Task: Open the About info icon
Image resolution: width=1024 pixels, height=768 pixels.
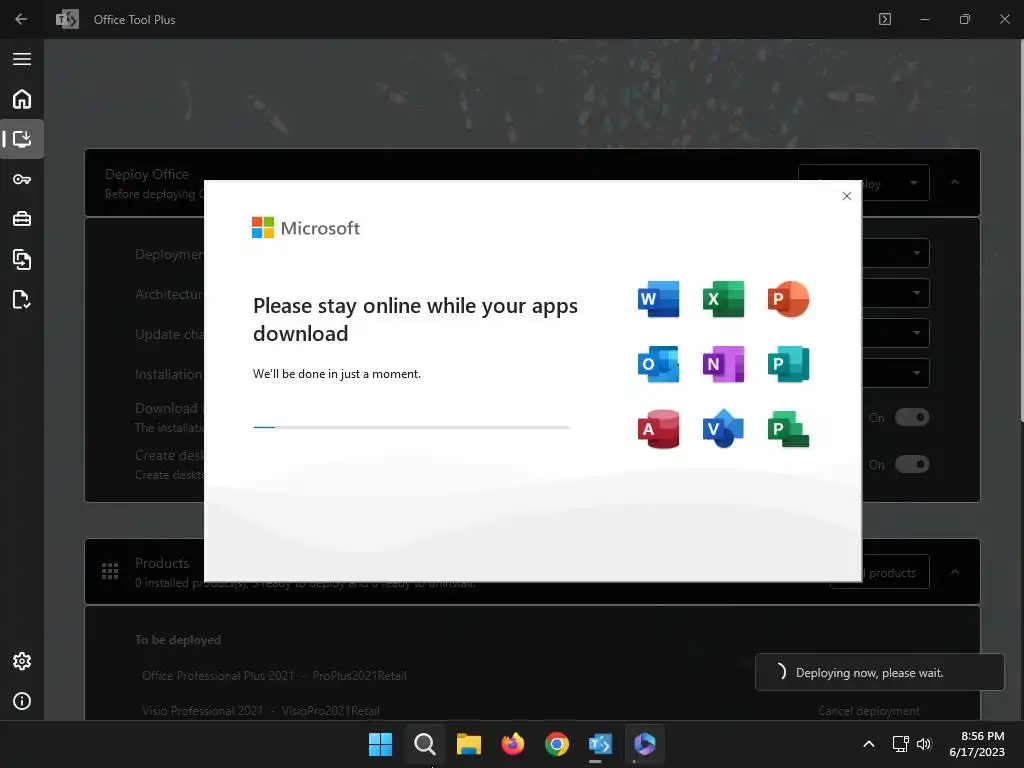Action: pyautogui.click(x=22, y=701)
